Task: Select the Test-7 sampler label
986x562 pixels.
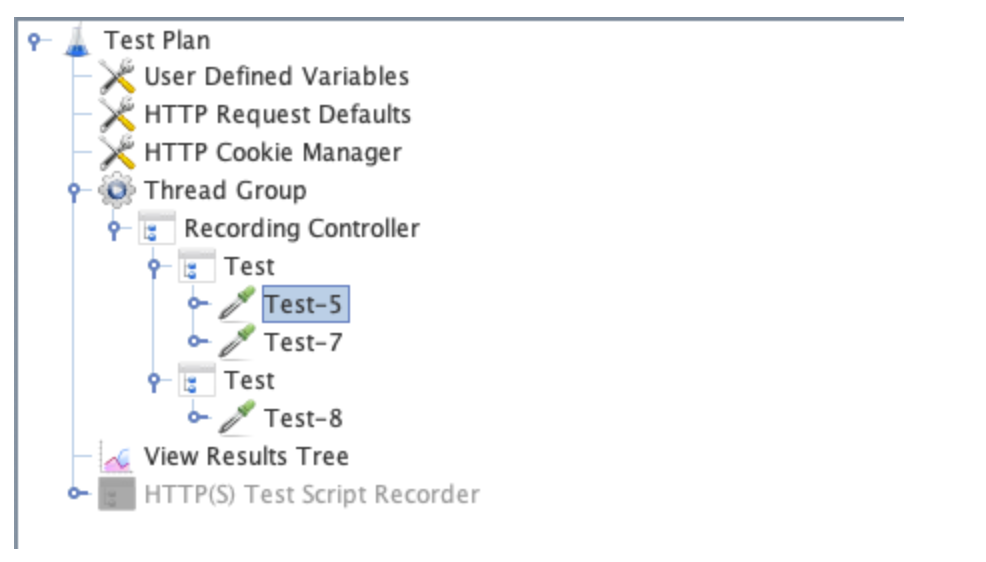Action: click(x=303, y=343)
